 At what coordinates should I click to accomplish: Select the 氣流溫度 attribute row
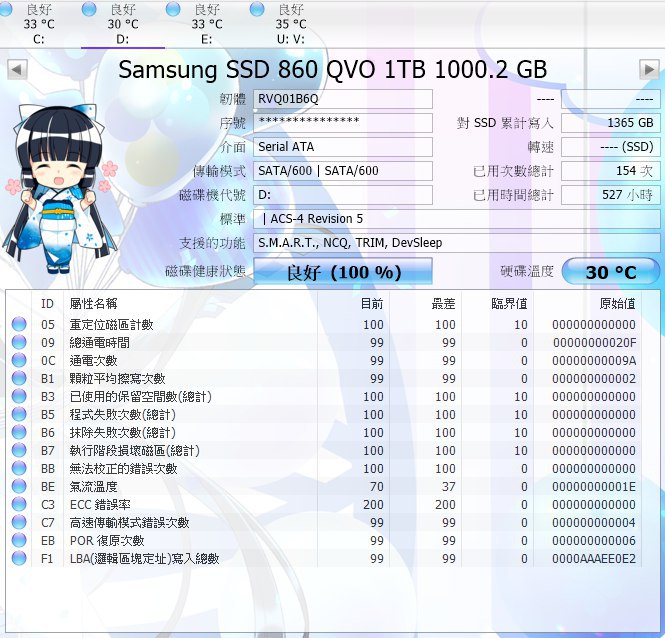[x=324, y=487]
